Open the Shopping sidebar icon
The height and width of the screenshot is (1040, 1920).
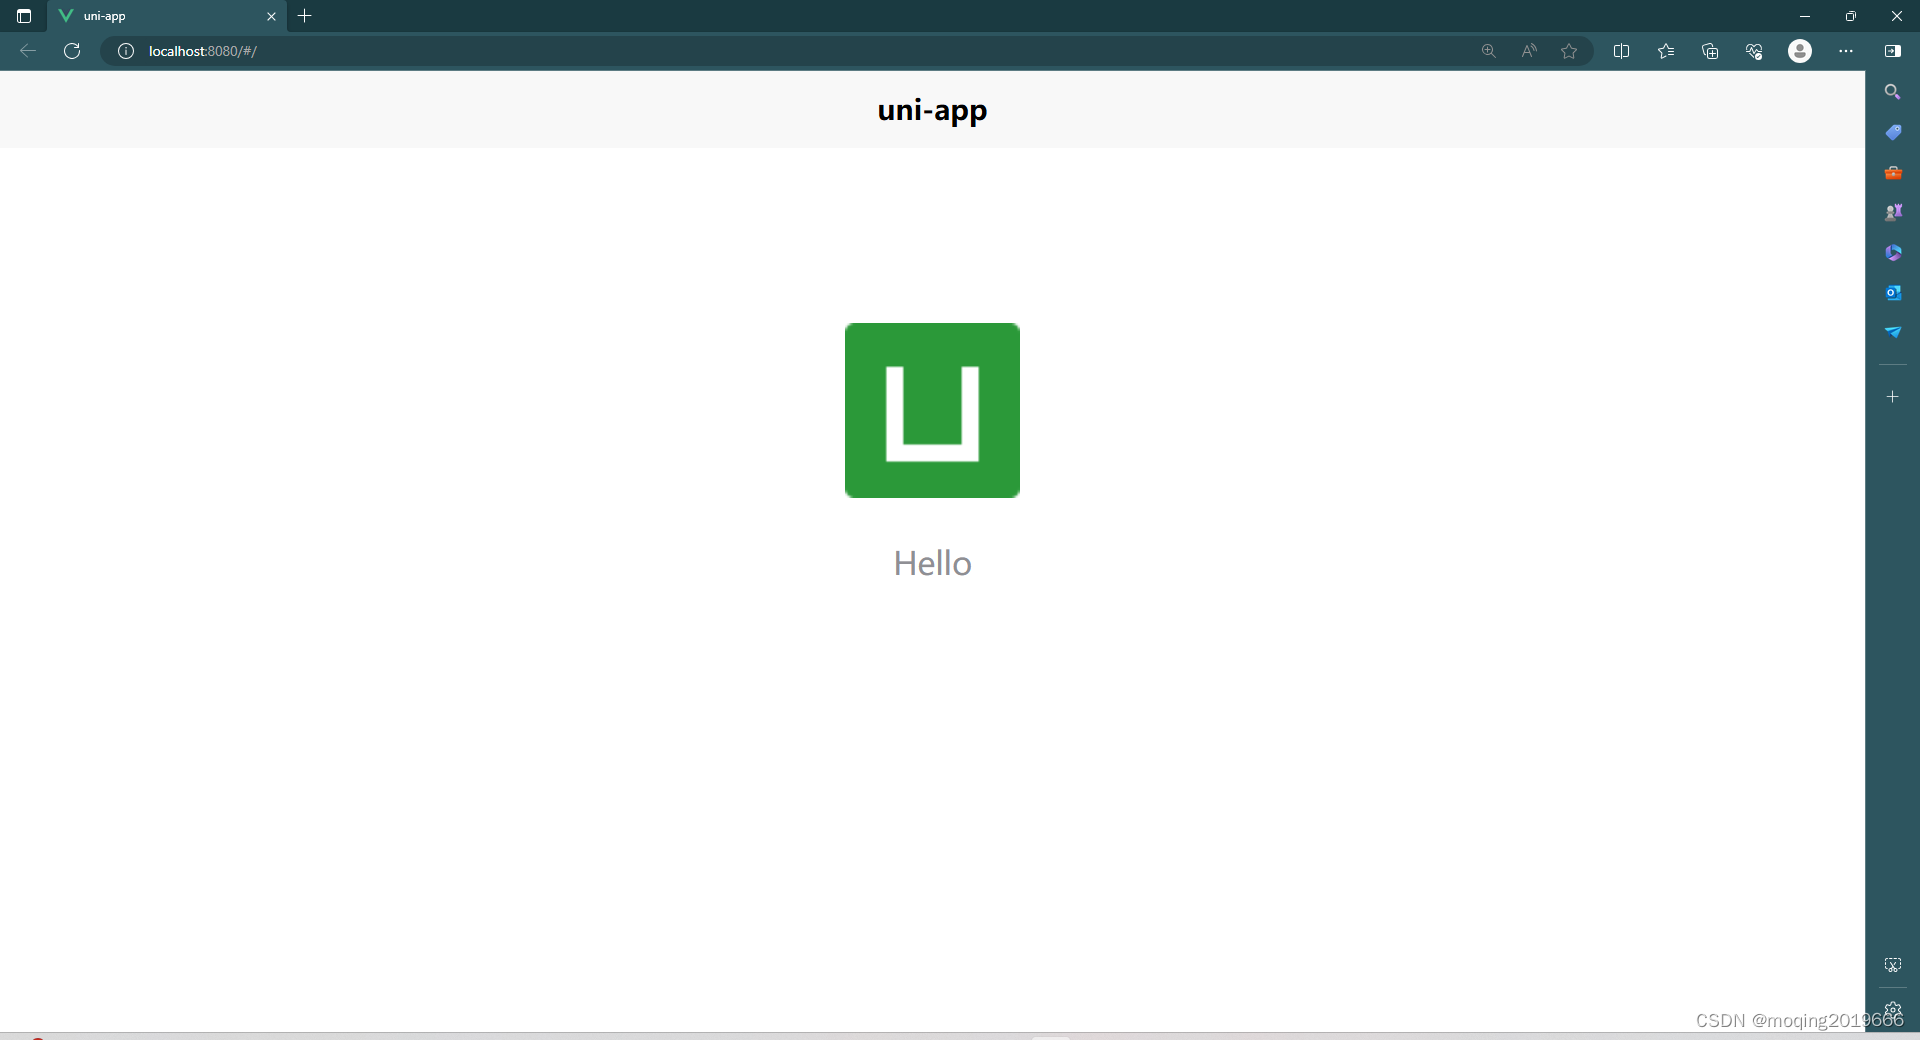pos(1893,132)
